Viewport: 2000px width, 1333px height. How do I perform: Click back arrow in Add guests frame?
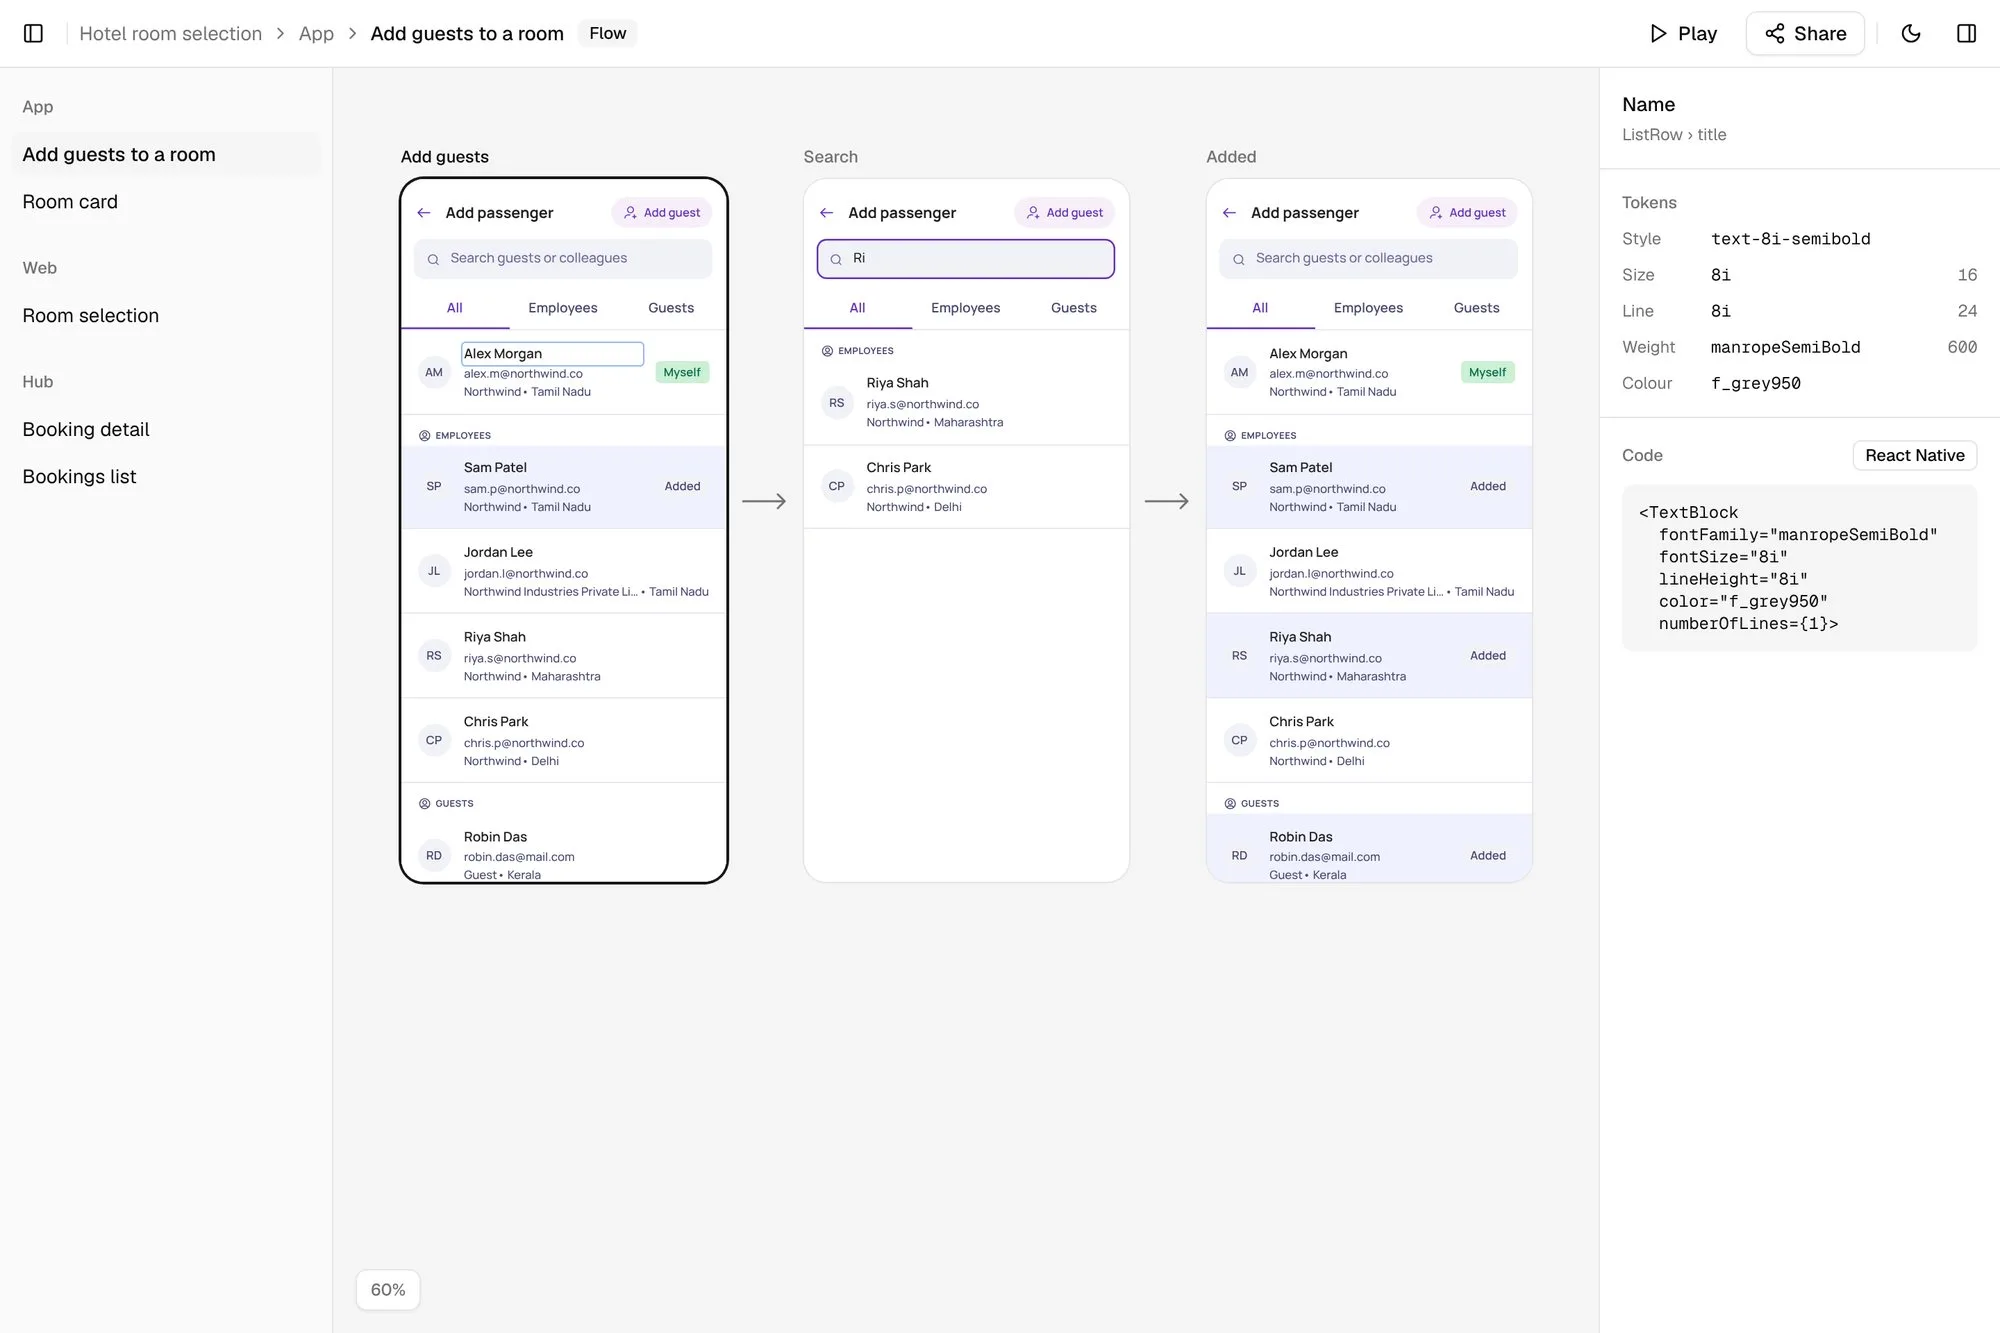pyautogui.click(x=424, y=212)
